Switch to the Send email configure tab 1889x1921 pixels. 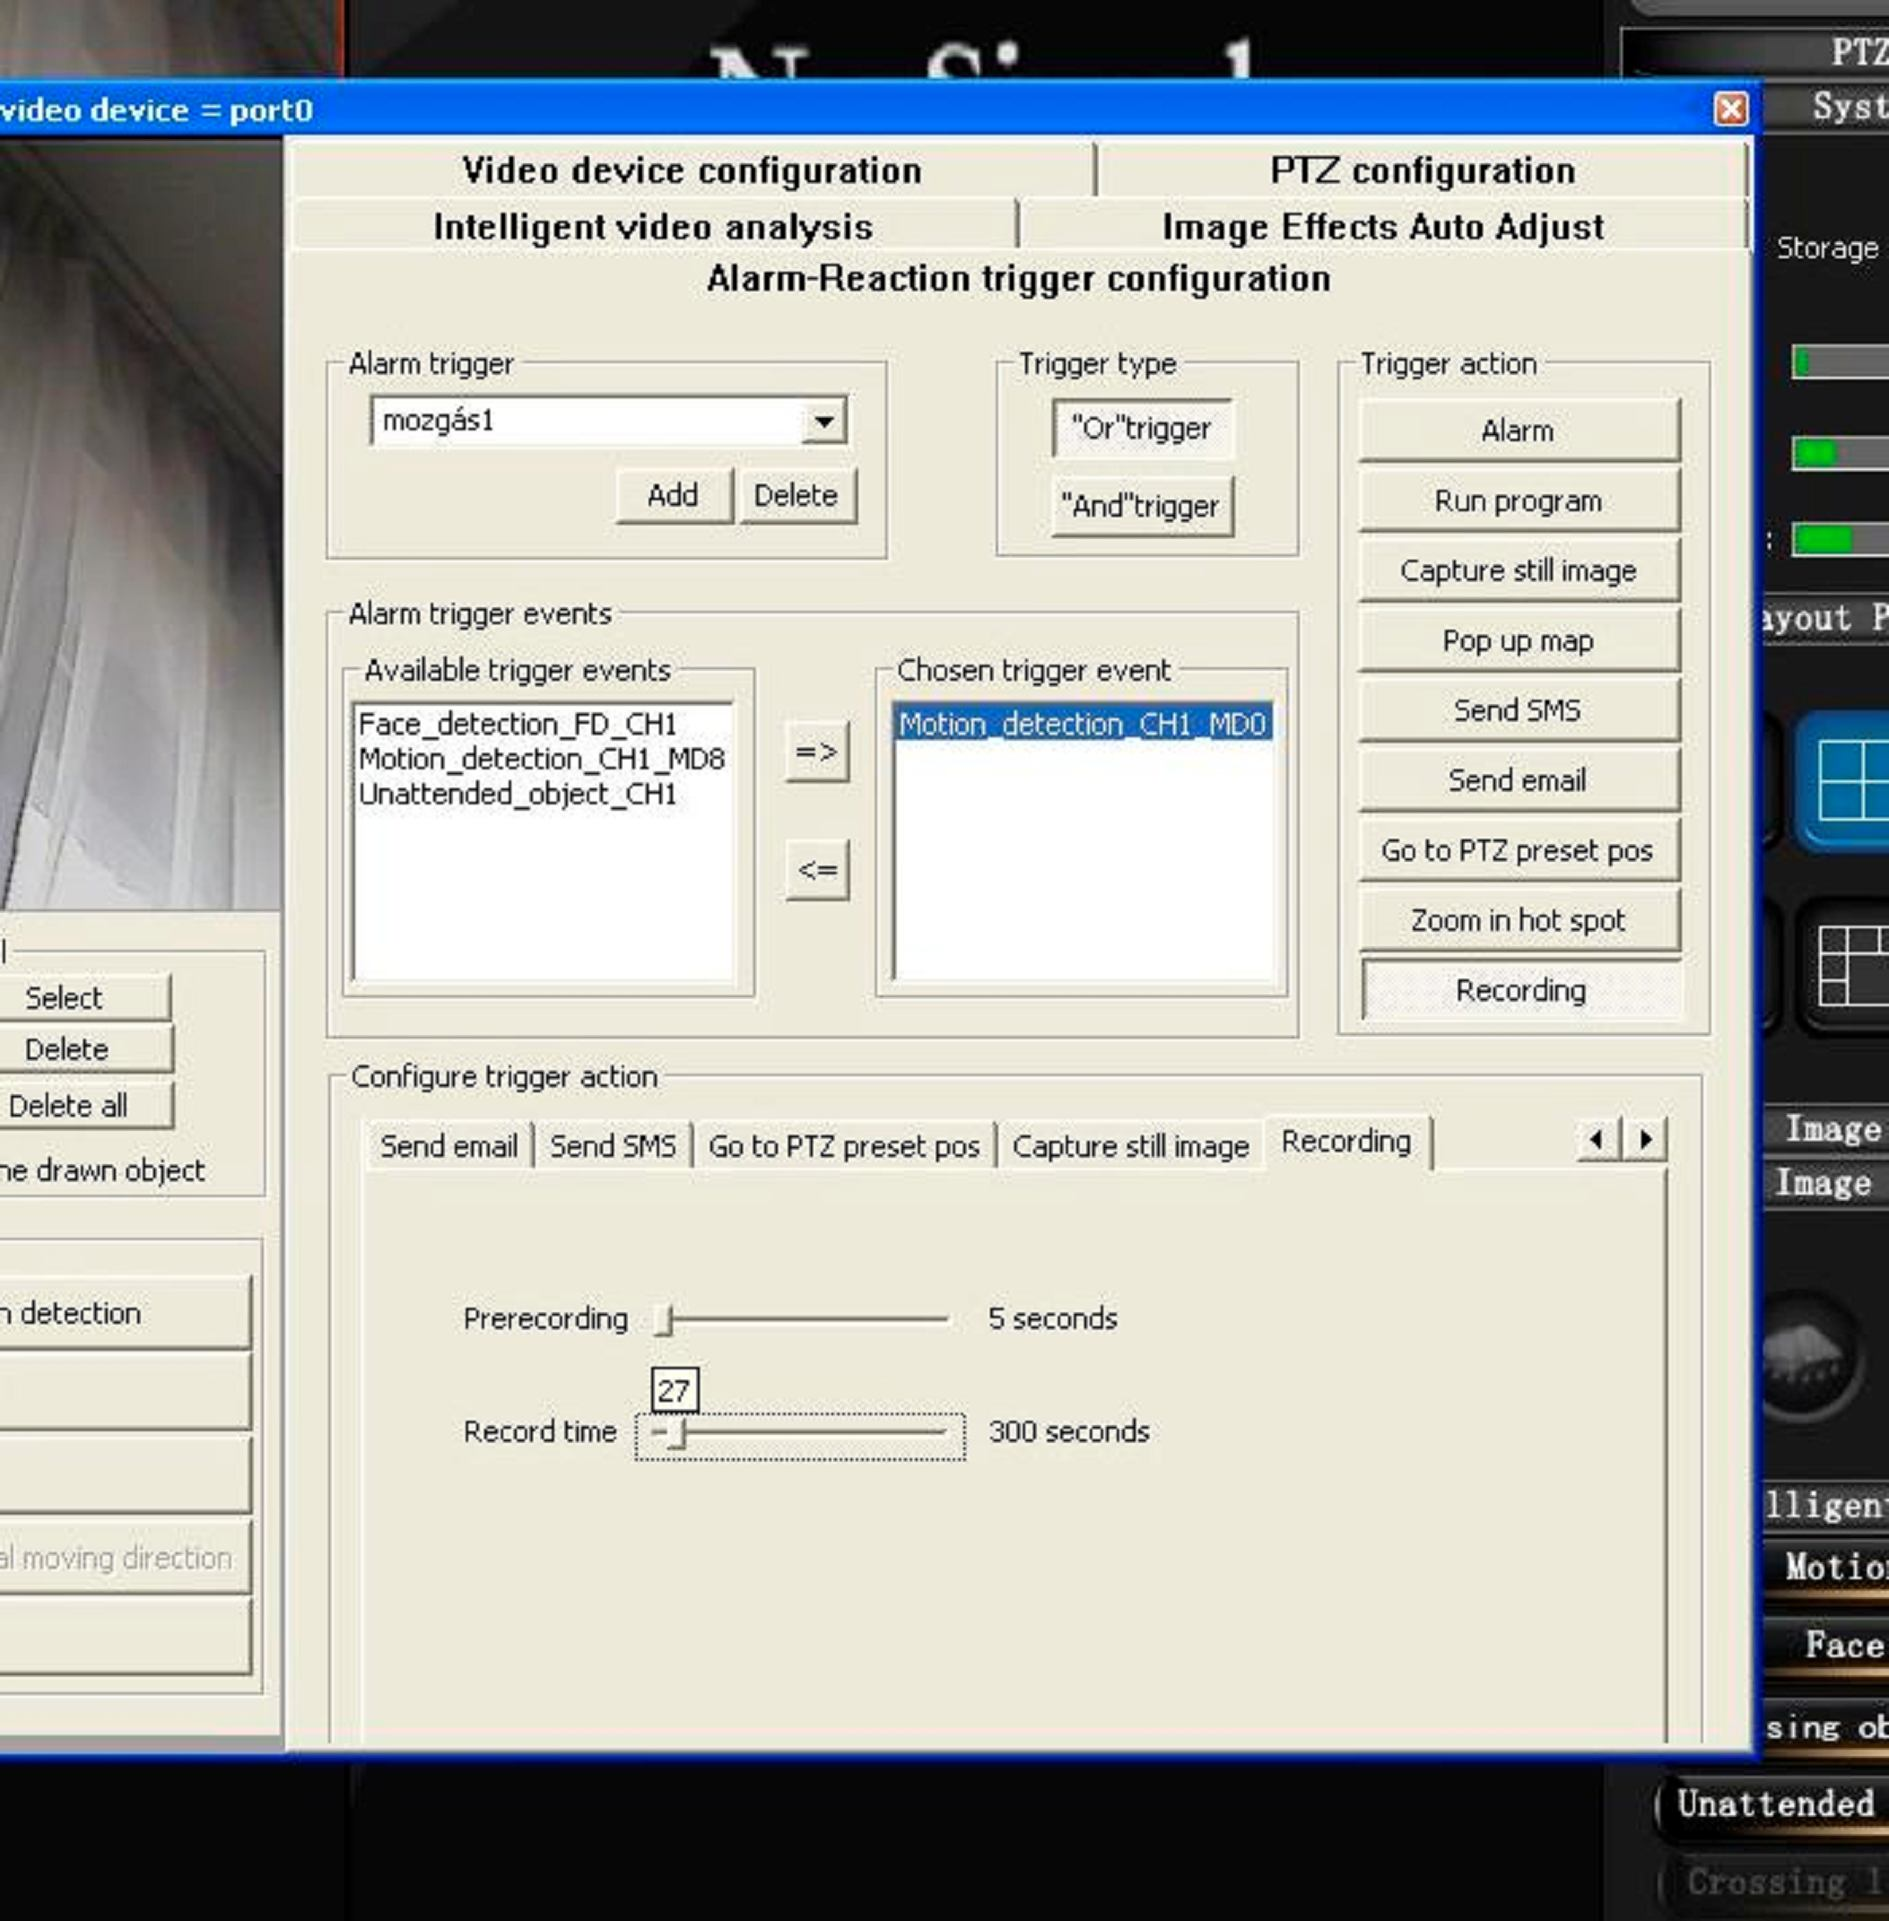449,1146
